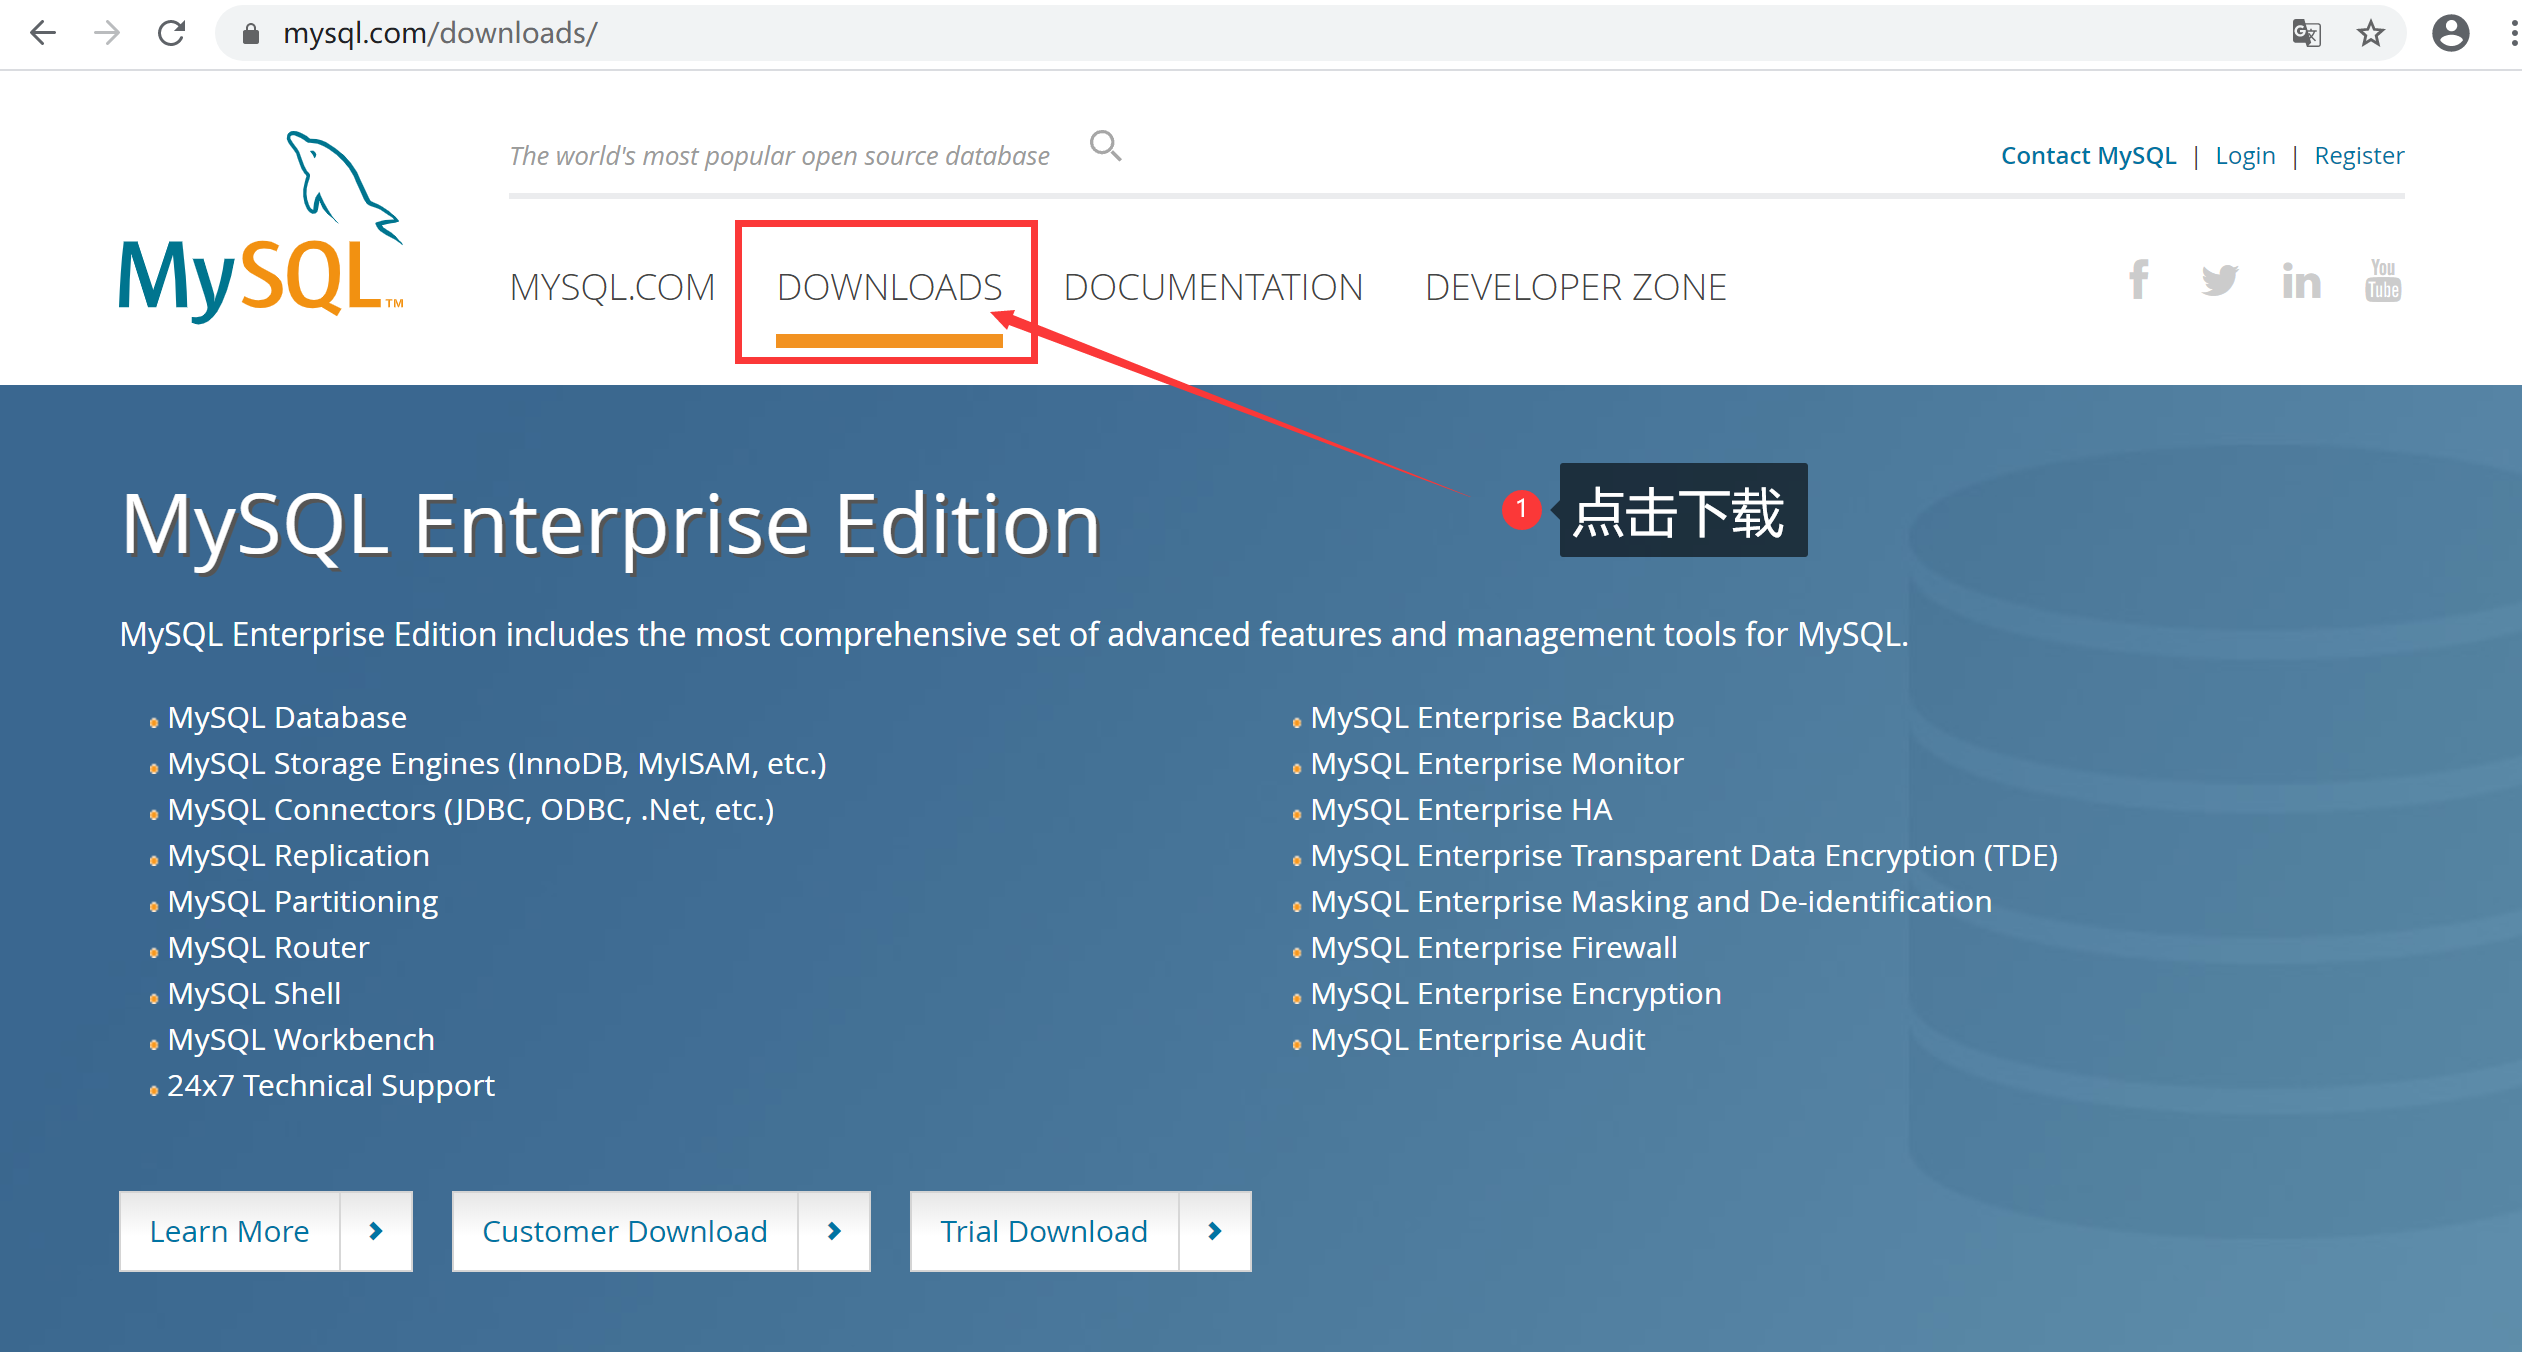Bookmark this page with star icon
The image size is (2522, 1352).
[2371, 34]
